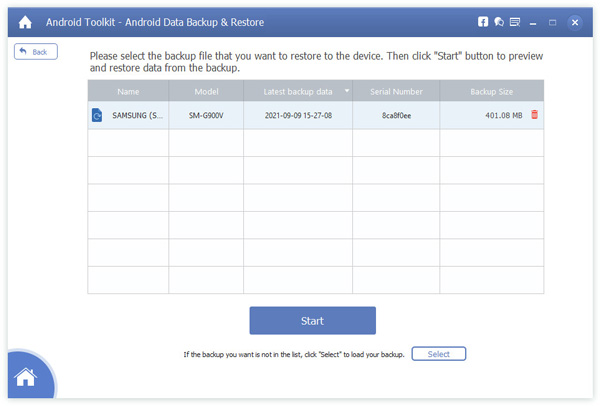Select the 2021-09-09 15-27-08 date cell
The width and height of the screenshot is (600, 406).
coord(298,115)
